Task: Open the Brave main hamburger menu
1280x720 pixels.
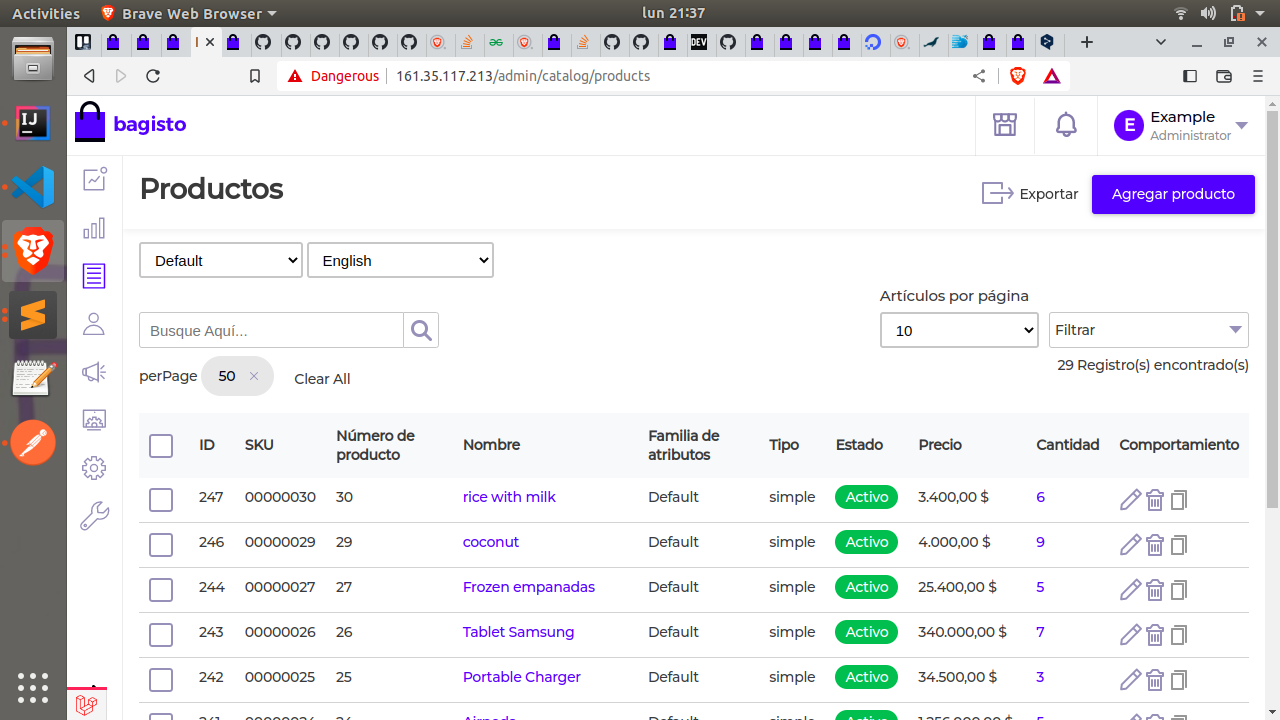Action: (x=1258, y=76)
